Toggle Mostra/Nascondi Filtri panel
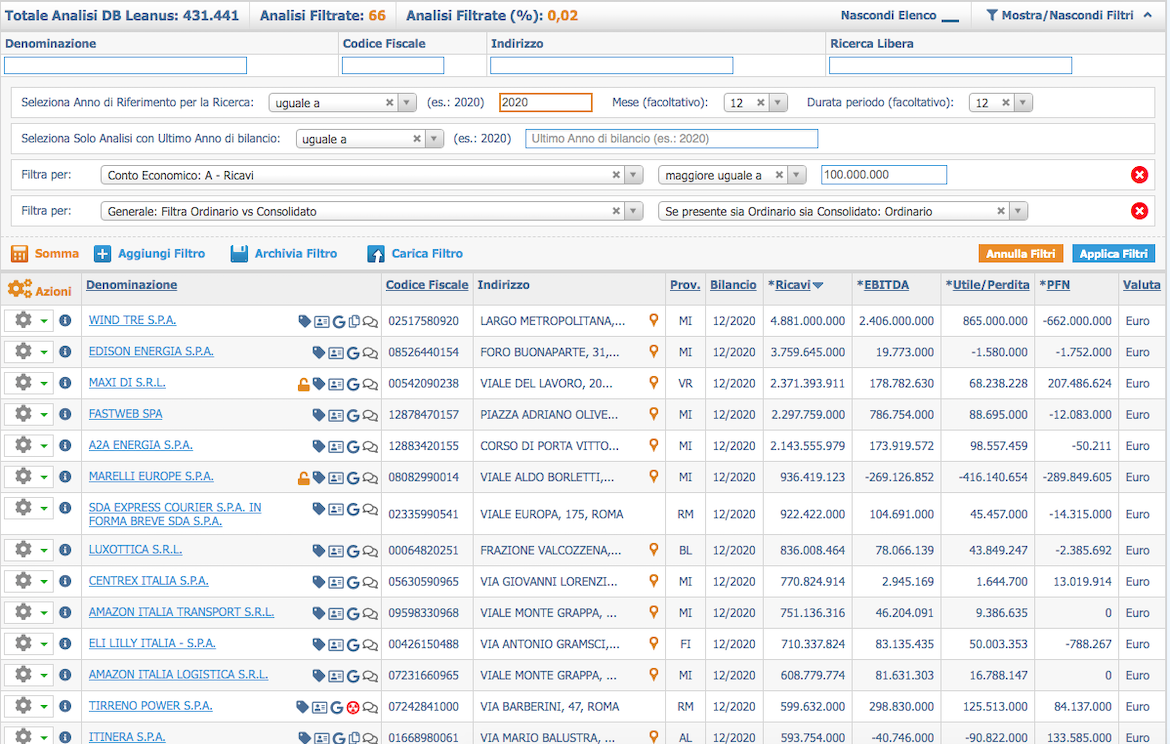 click(1069, 16)
